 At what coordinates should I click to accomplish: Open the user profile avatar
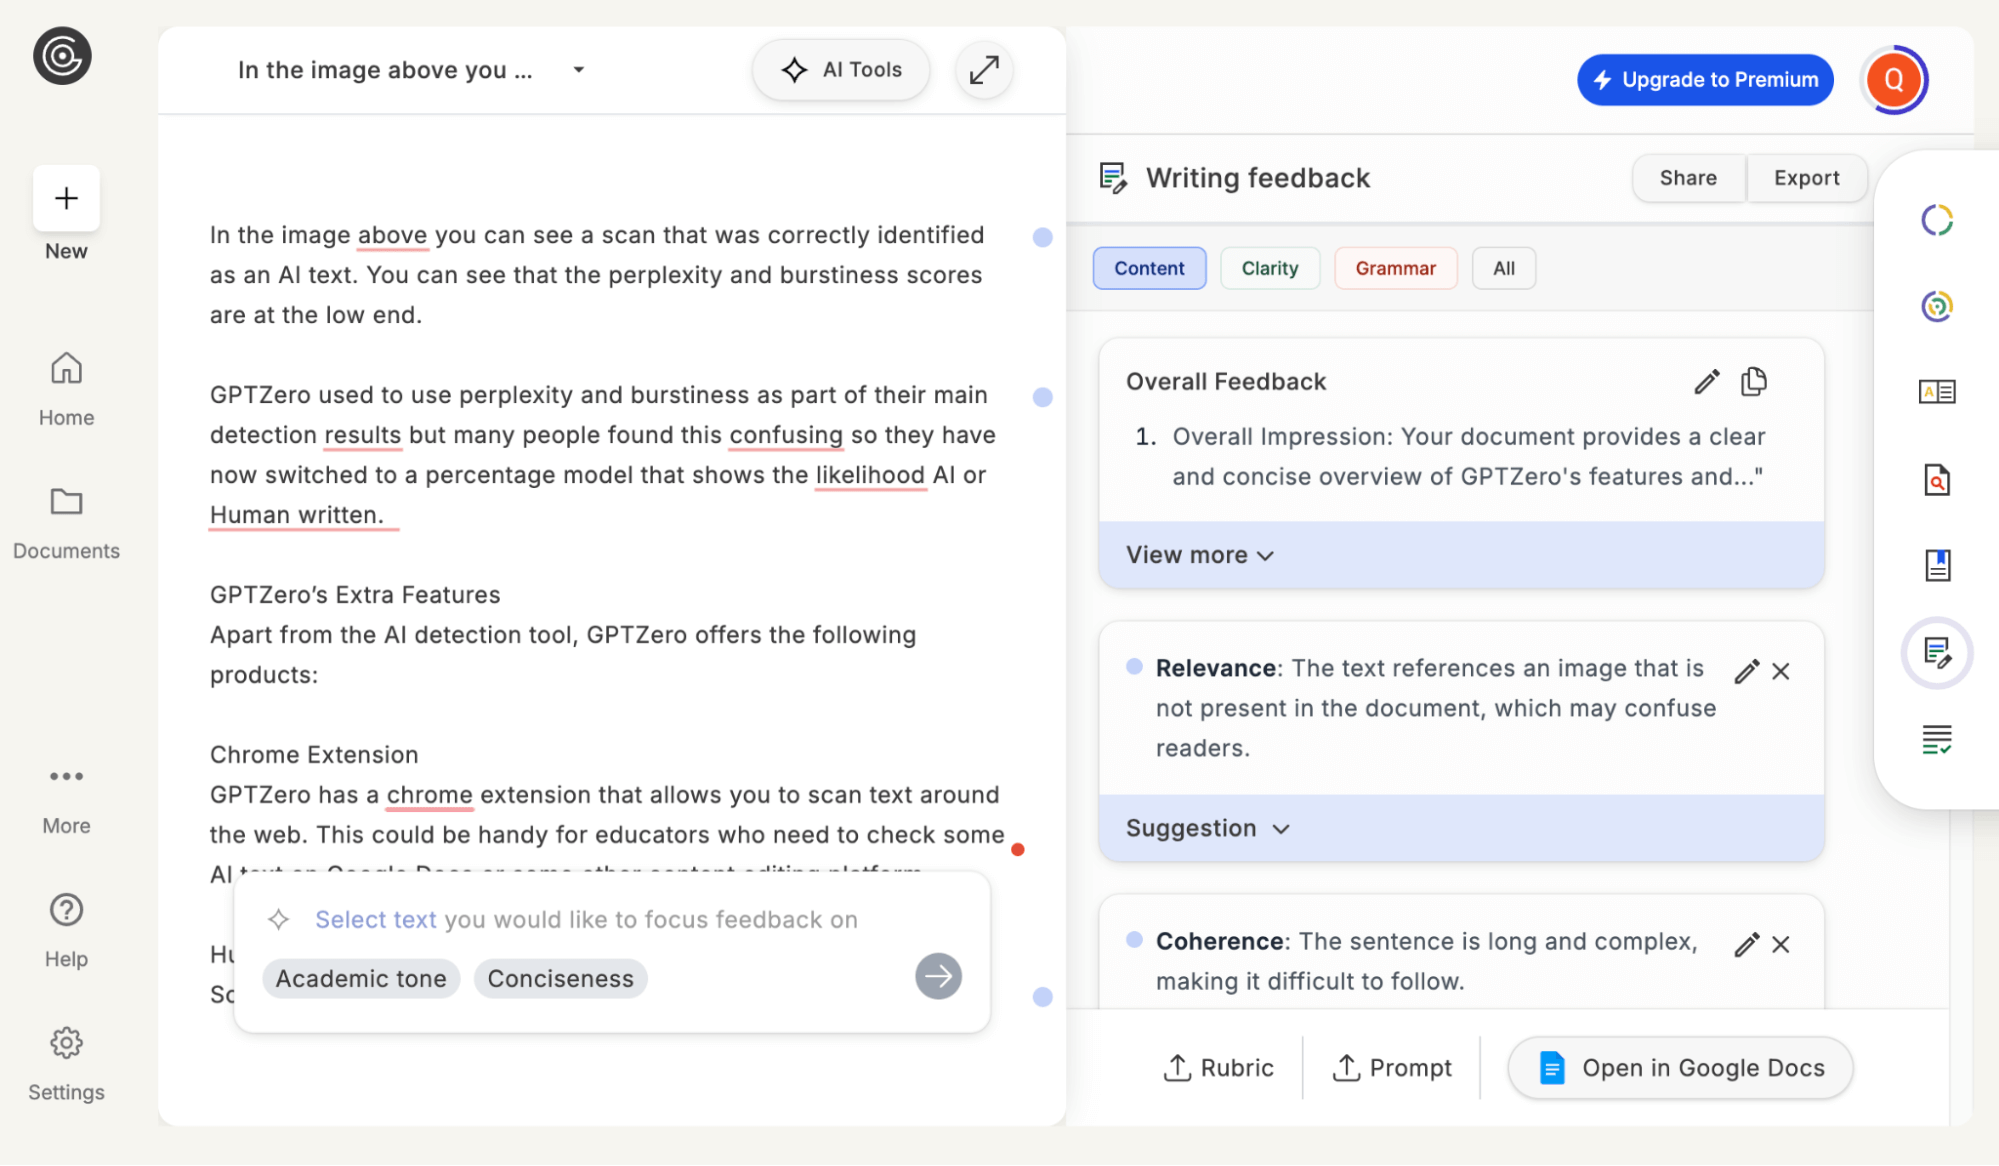1894,80
